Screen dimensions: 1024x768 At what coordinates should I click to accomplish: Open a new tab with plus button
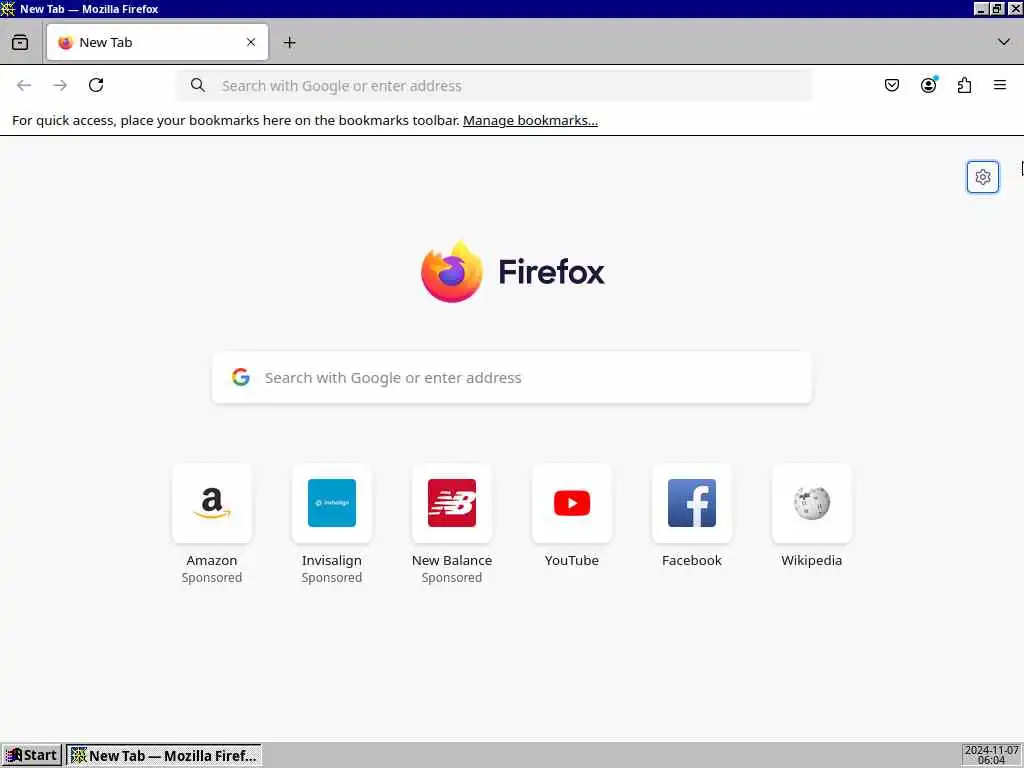point(289,42)
